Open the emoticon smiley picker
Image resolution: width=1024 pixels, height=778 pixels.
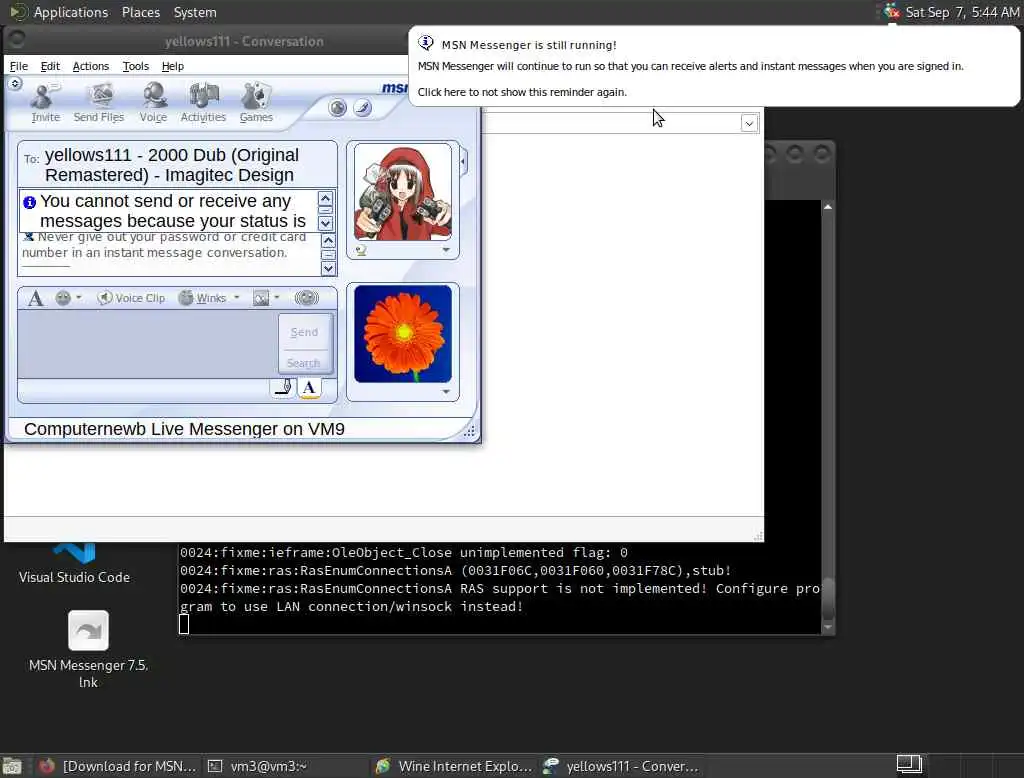pos(63,298)
